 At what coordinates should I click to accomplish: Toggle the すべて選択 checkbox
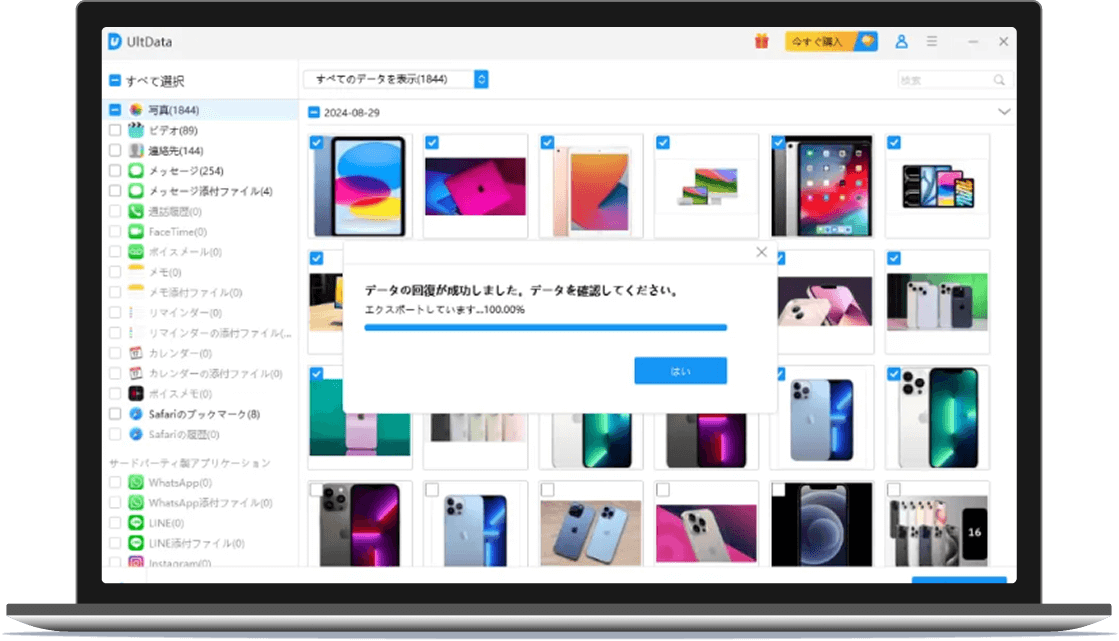(x=115, y=81)
